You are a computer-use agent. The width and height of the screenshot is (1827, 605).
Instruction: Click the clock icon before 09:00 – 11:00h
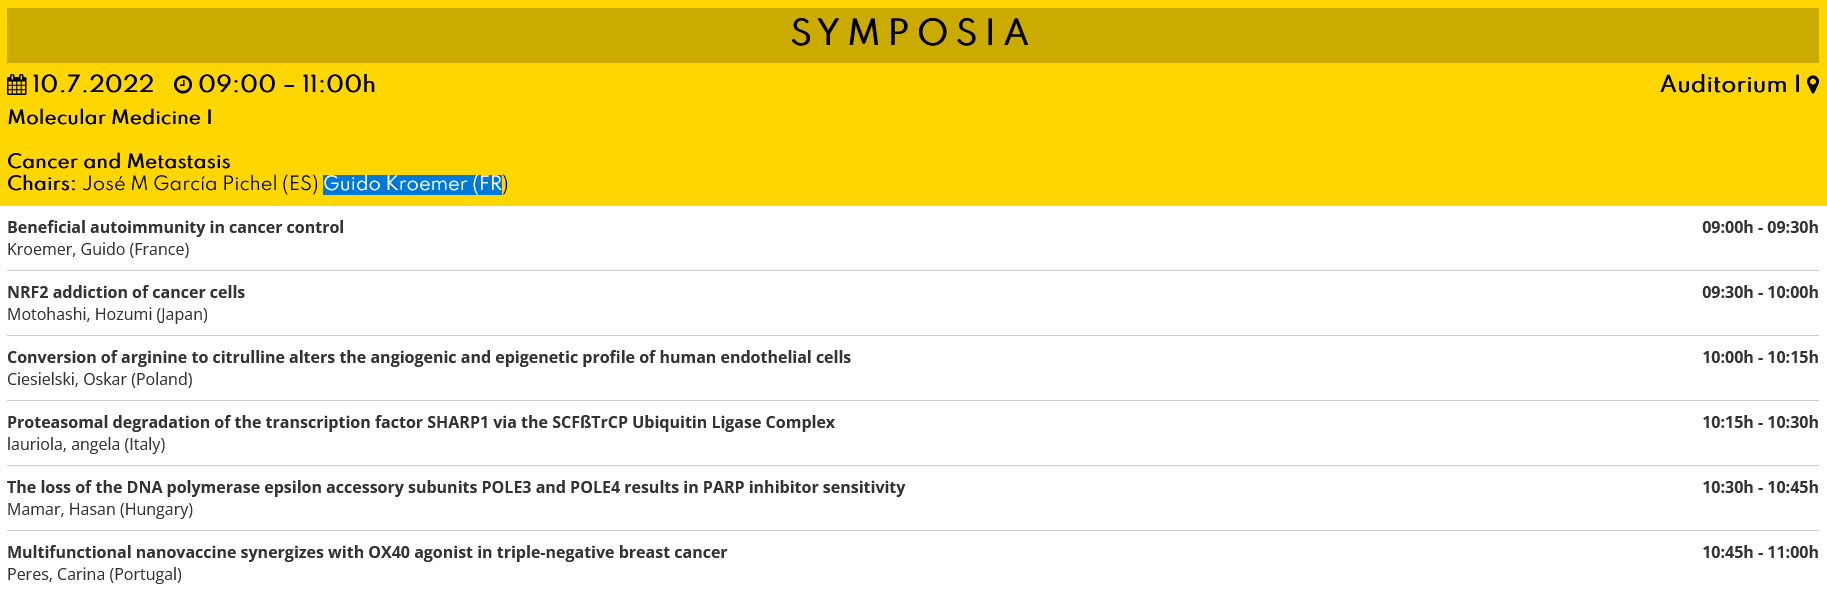coord(183,85)
